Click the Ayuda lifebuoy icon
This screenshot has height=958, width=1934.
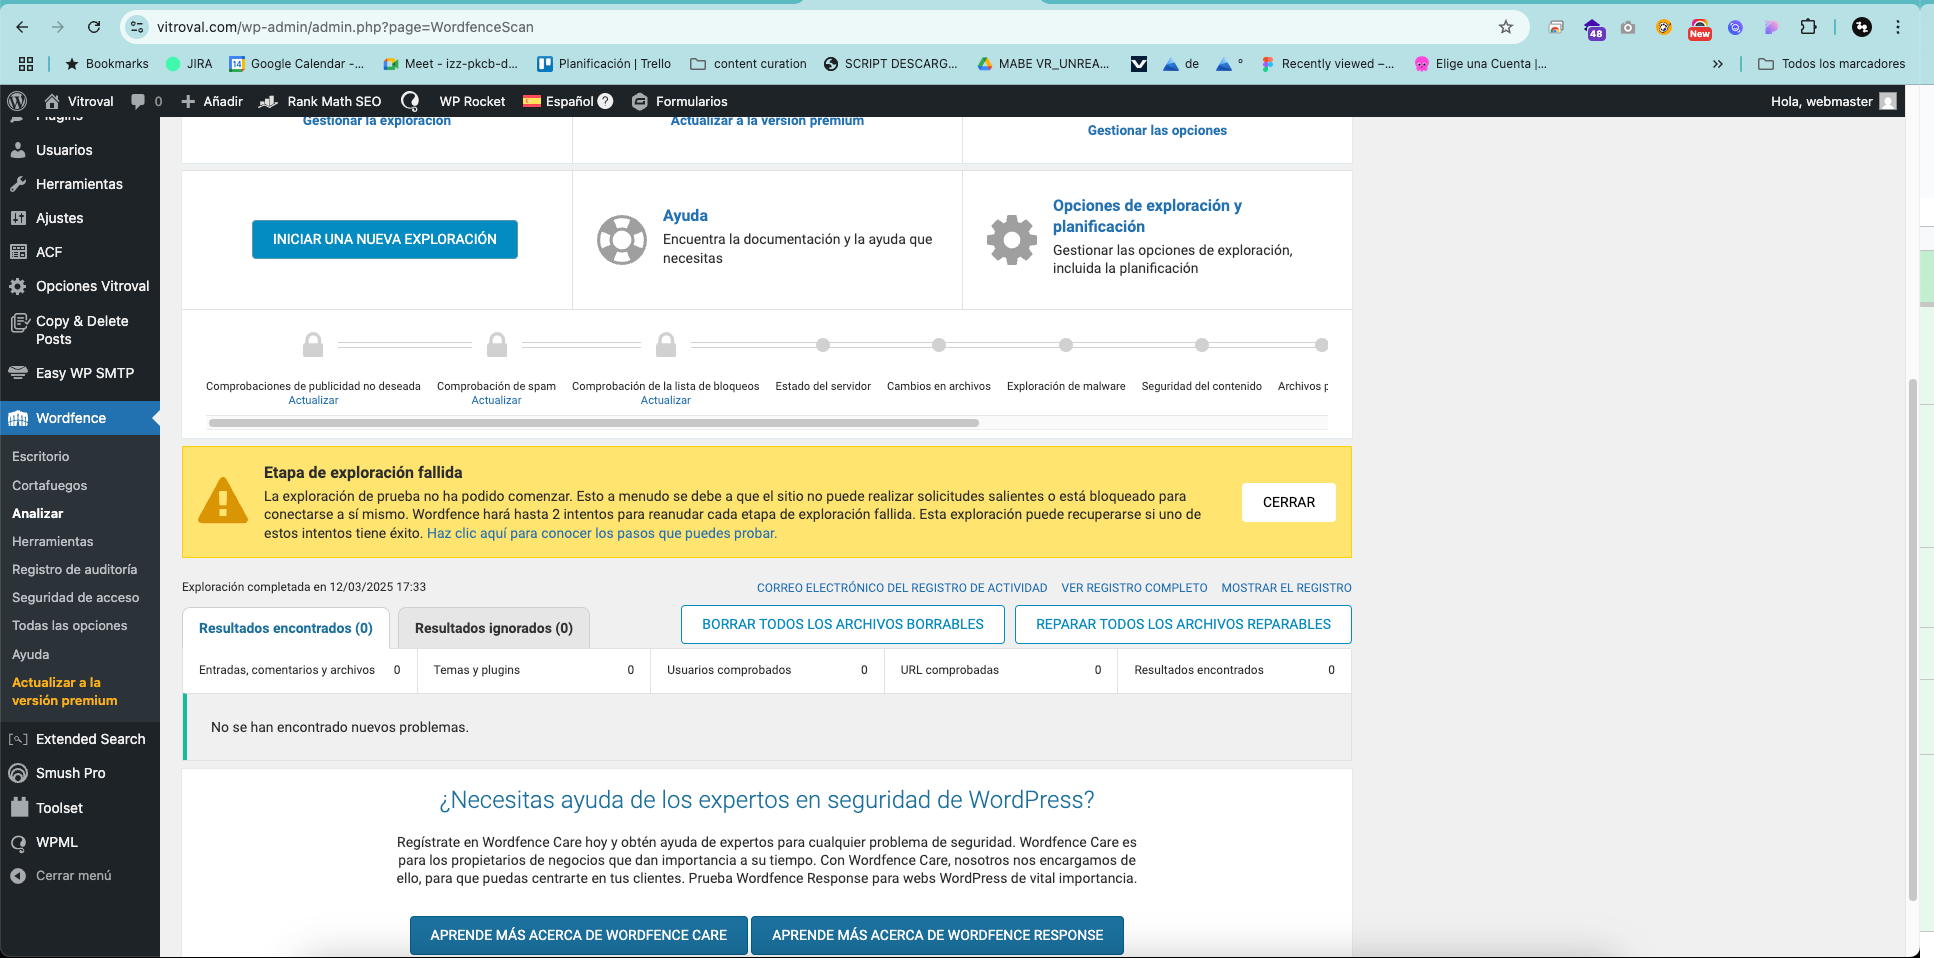[x=622, y=240]
